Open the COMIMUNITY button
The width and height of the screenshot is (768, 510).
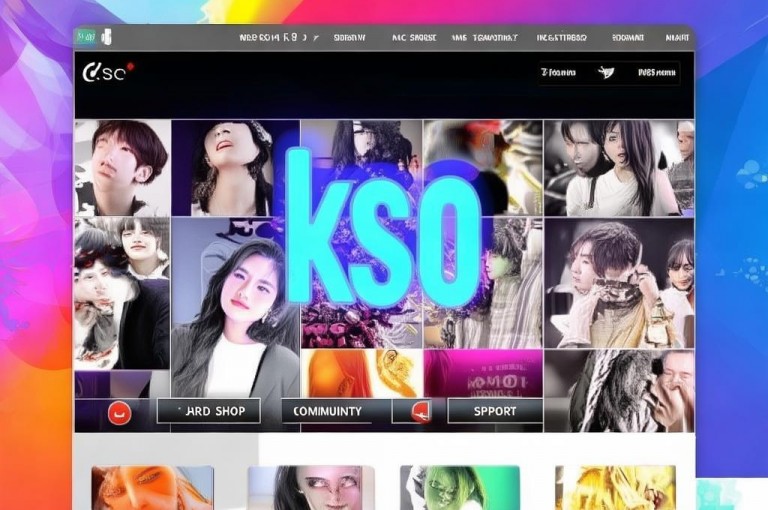coord(327,411)
